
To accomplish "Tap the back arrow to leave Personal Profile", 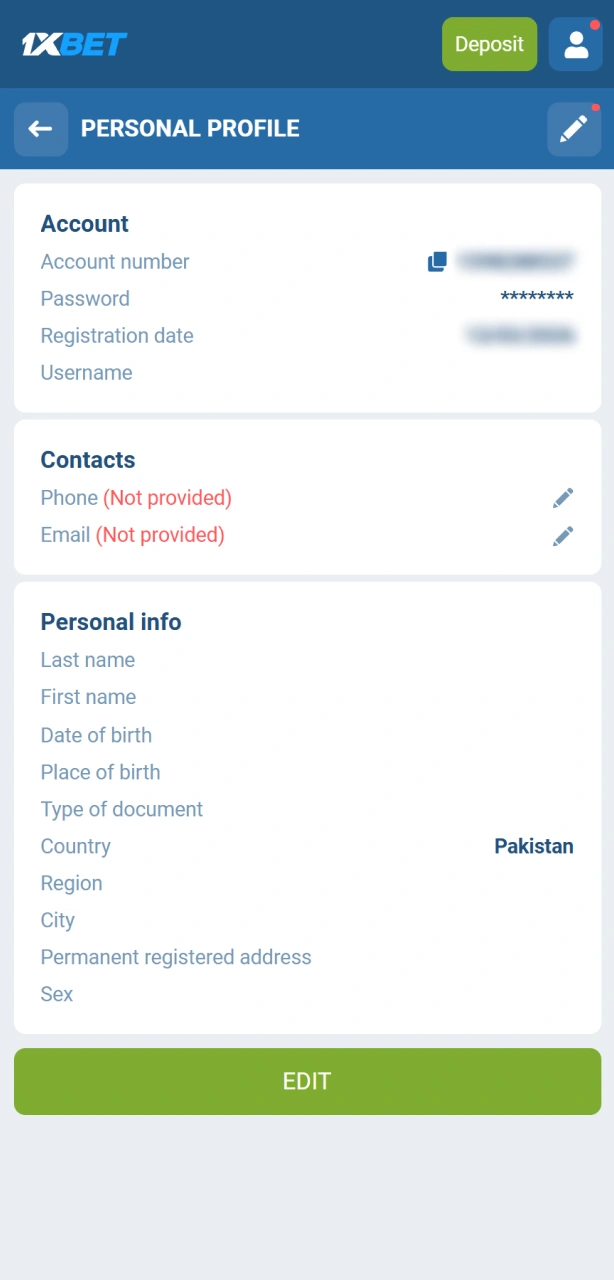I will click(40, 129).
